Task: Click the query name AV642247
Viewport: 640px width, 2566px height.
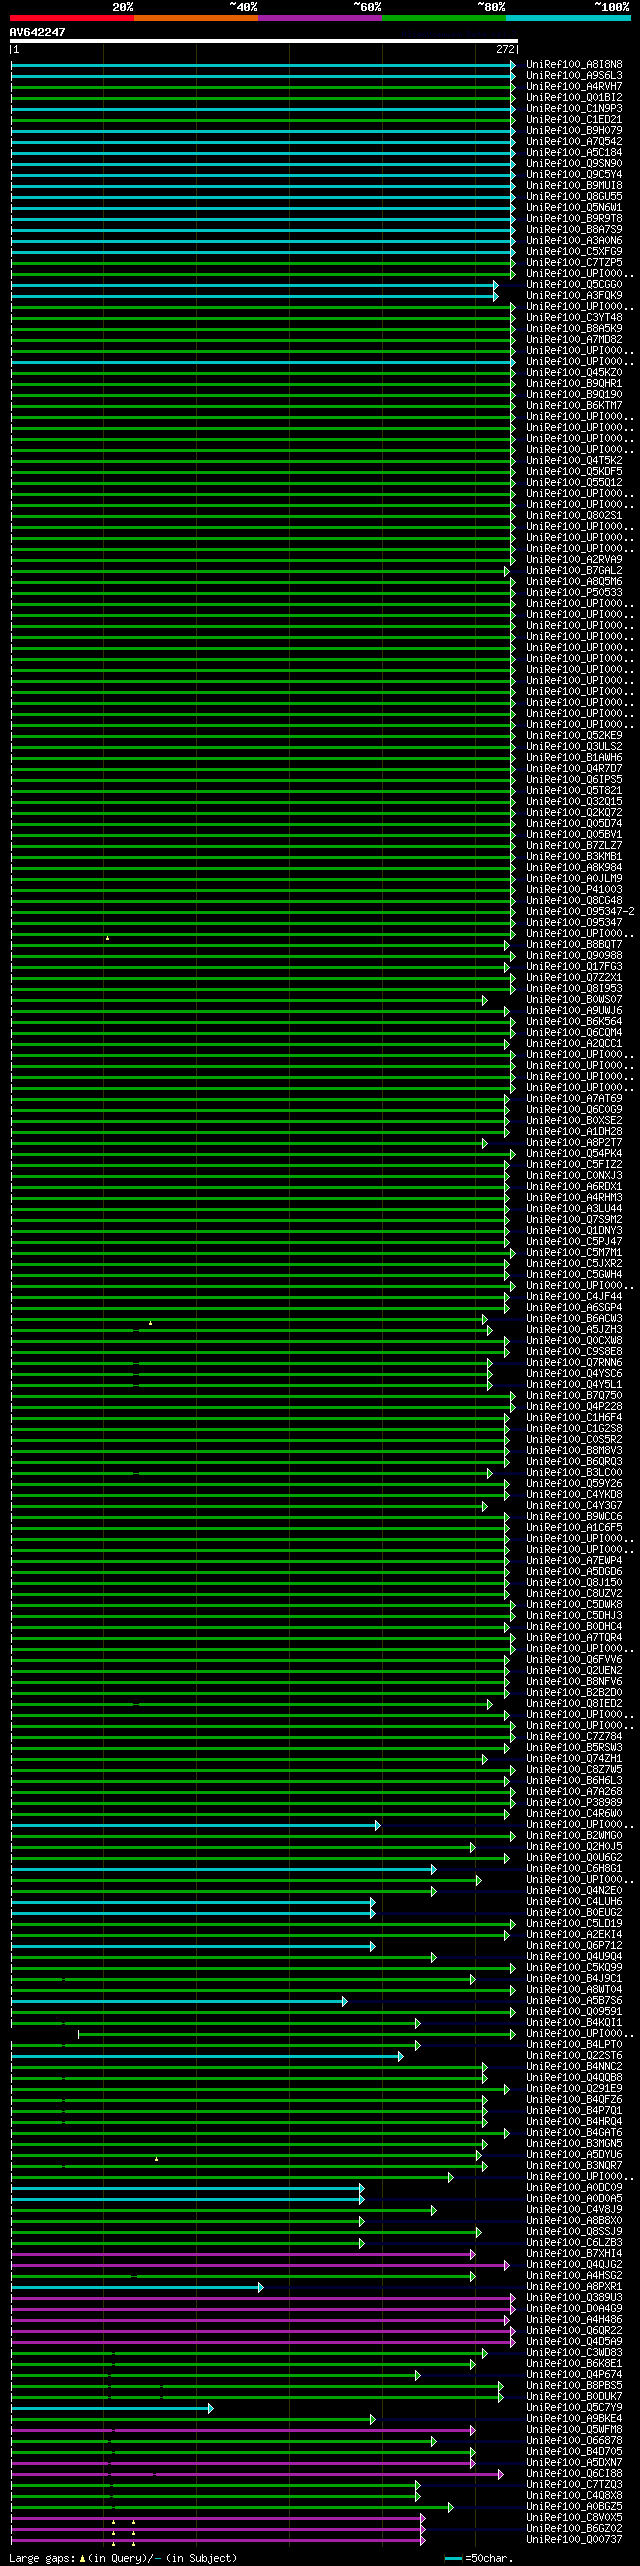Action: [x=38, y=32]
